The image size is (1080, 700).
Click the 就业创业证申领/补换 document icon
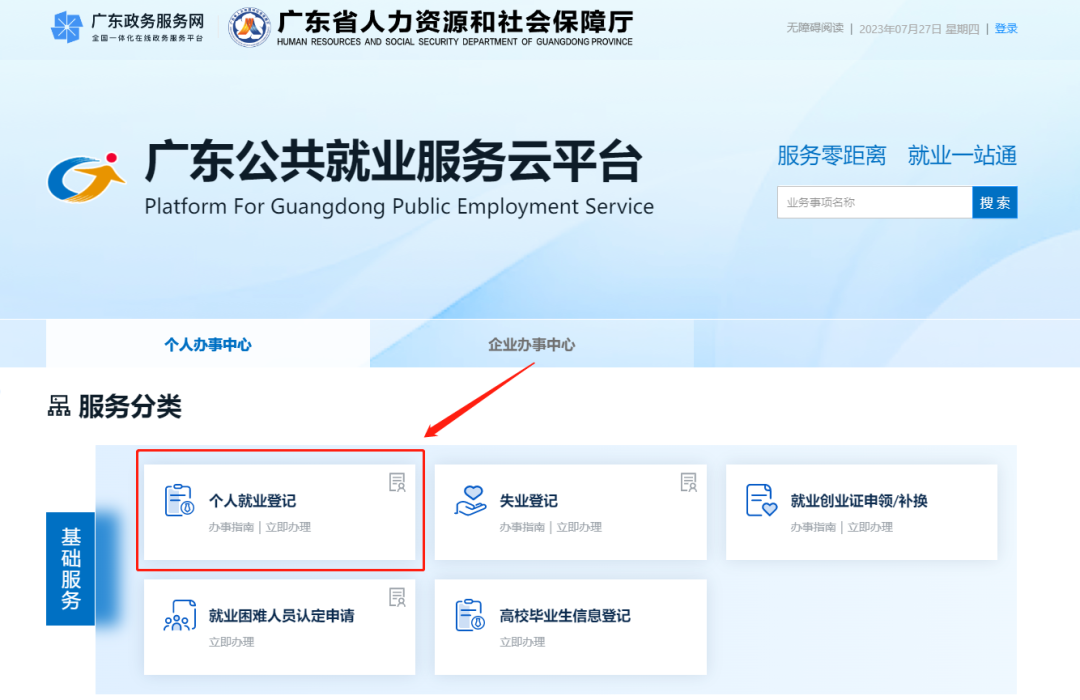point(761,500)
